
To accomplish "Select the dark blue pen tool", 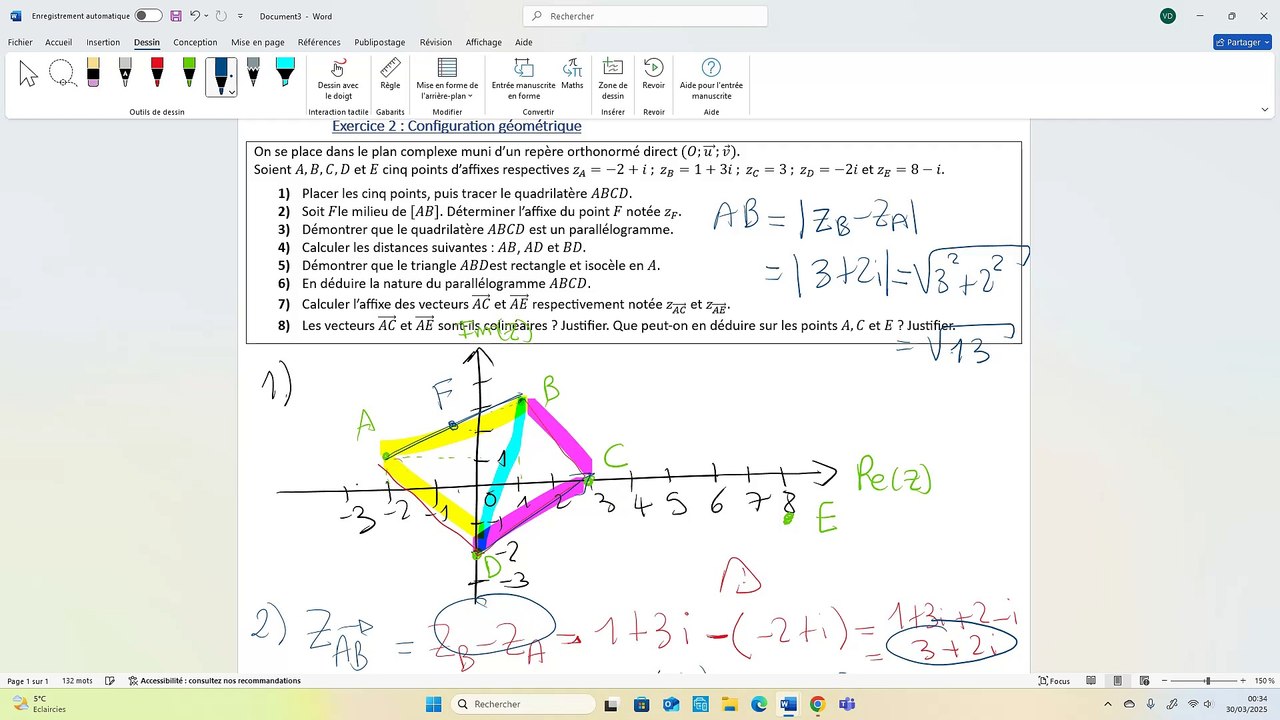I will [x=219, y=74].
